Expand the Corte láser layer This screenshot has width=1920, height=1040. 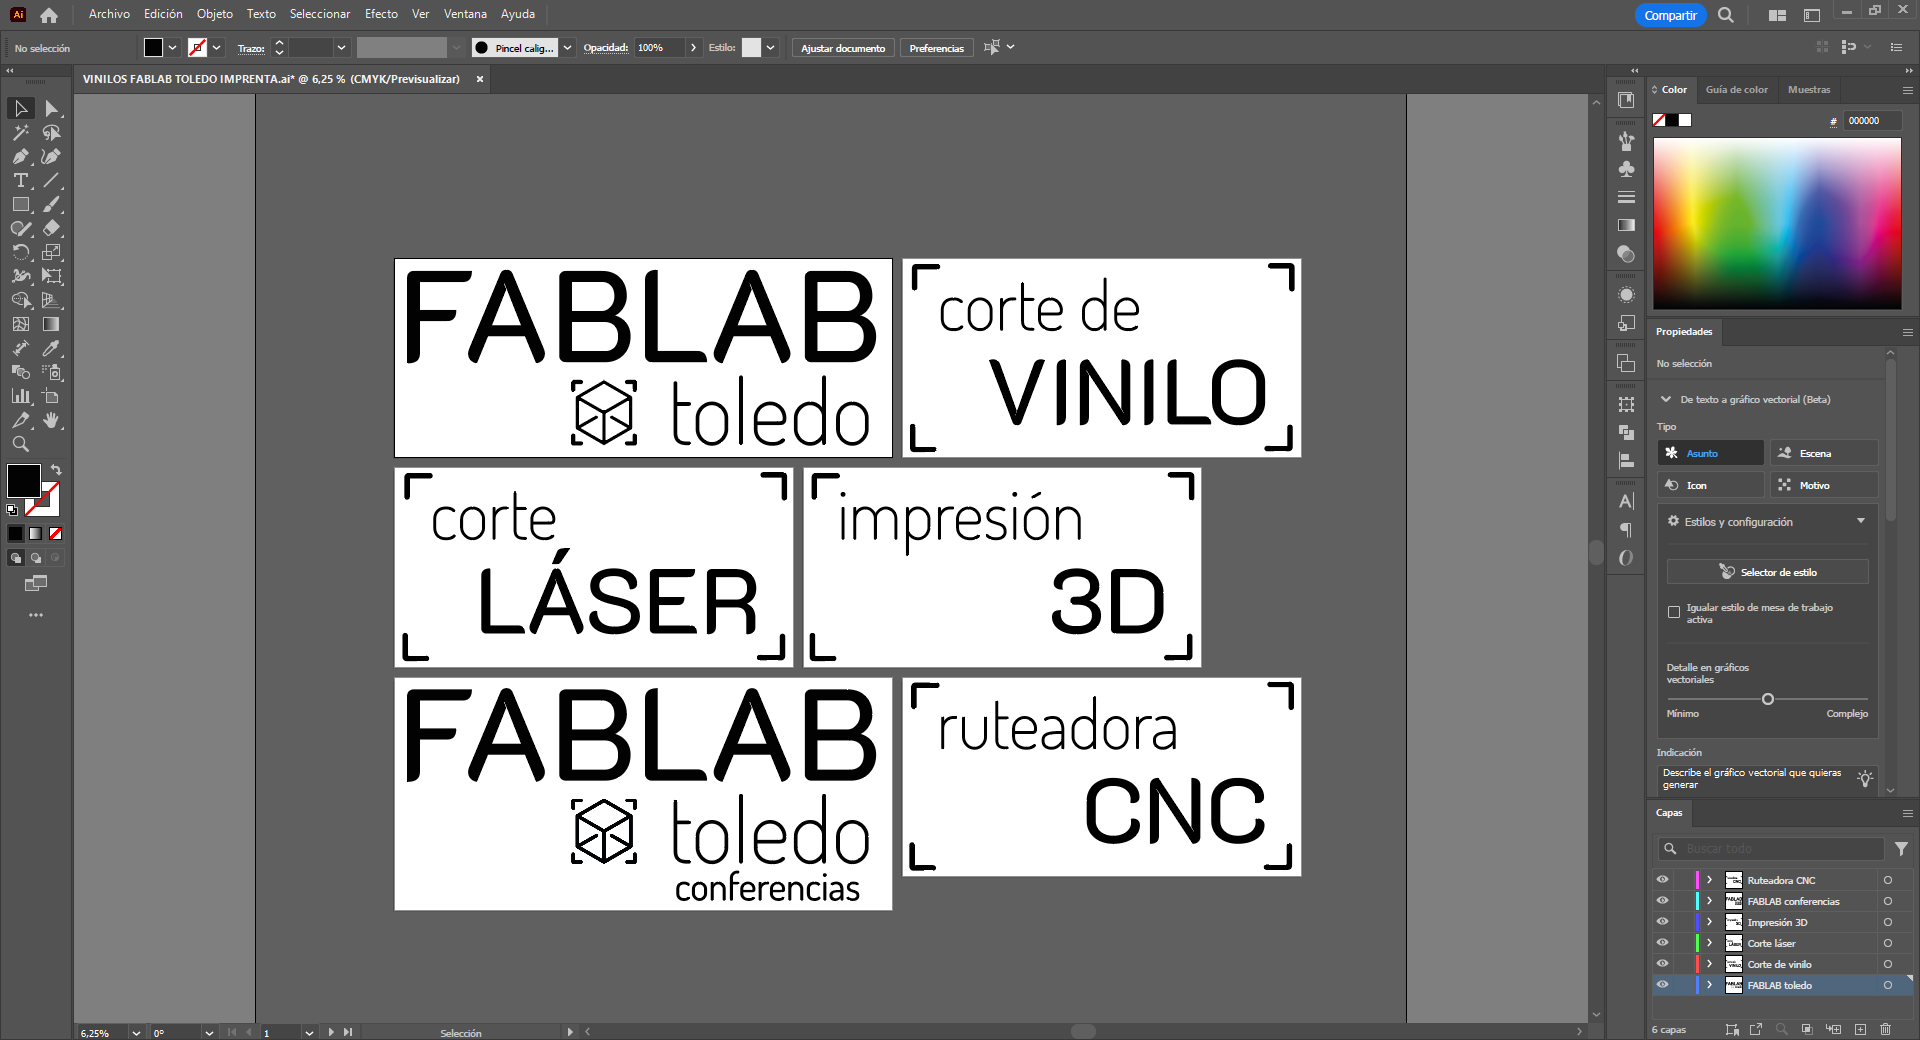(x=1710, y=943)
